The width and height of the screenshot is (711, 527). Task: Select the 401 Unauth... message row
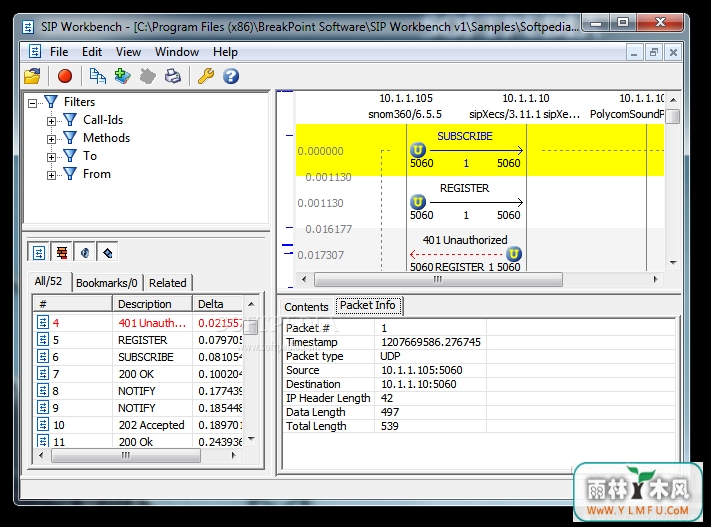click(x=139, y=322)
